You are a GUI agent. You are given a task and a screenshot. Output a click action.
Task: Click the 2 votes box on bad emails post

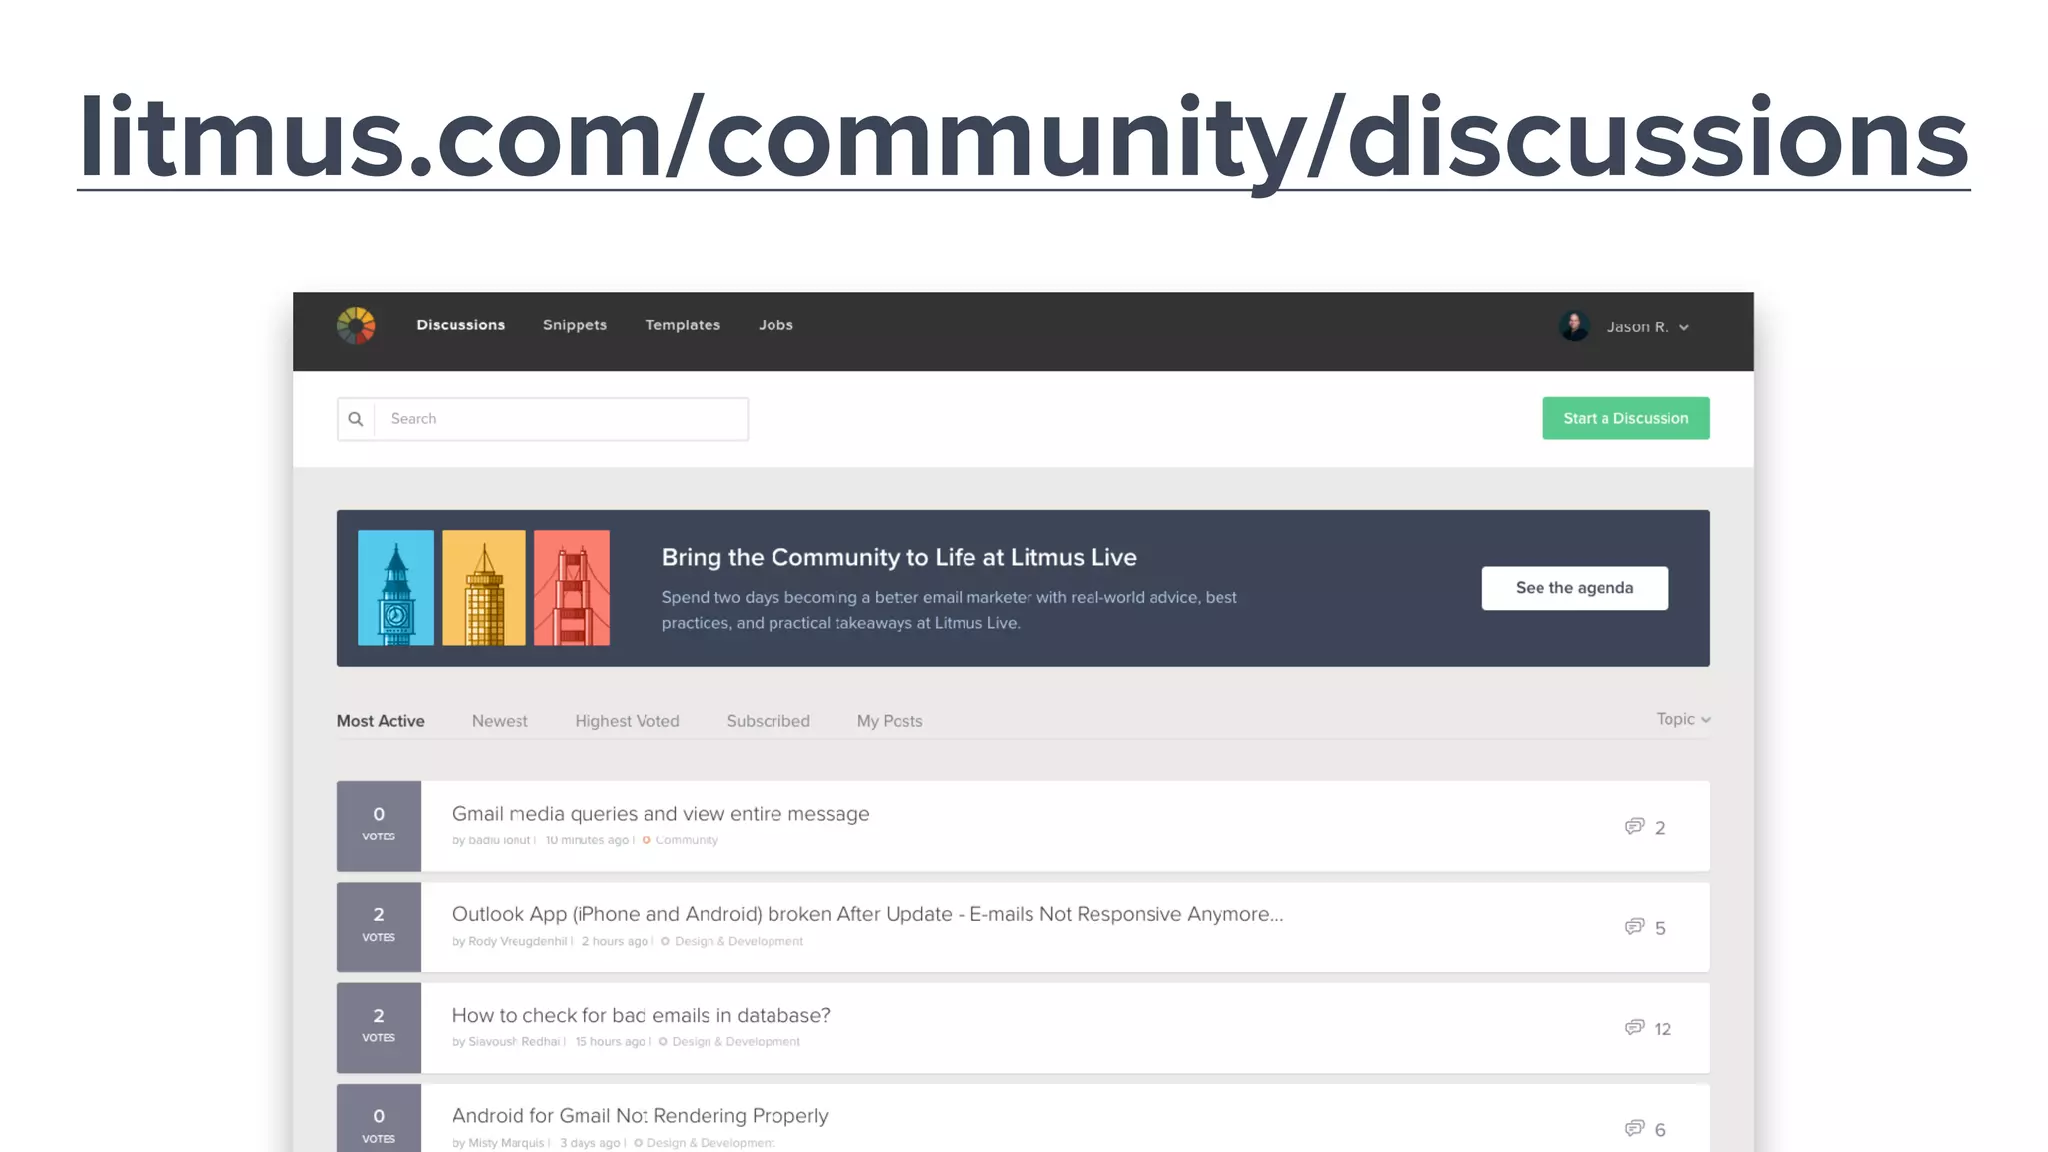(x=379, y=1028)
